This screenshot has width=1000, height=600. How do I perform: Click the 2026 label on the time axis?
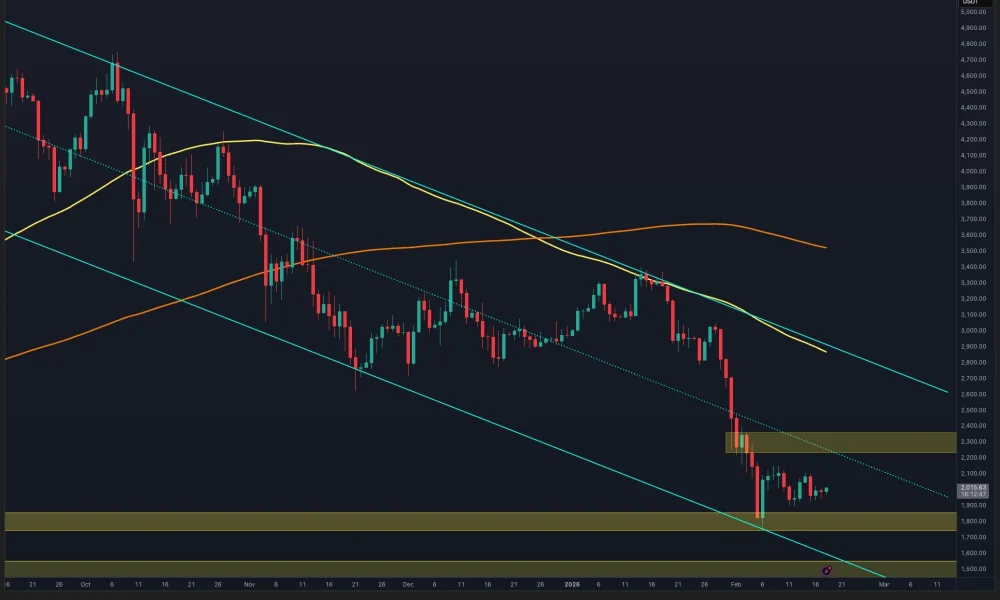click(572, 584)
